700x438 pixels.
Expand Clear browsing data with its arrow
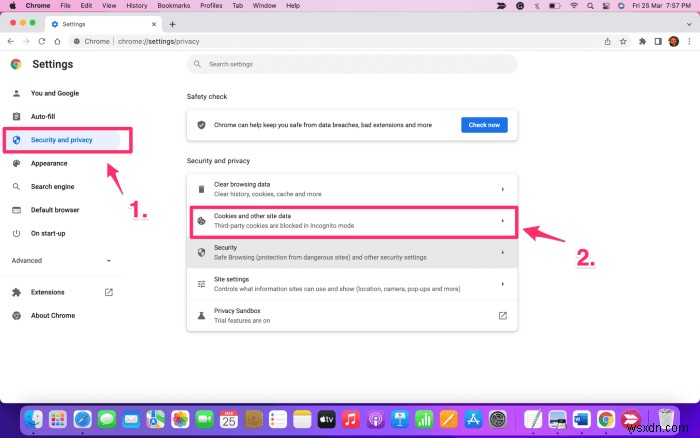coord(503,189)
